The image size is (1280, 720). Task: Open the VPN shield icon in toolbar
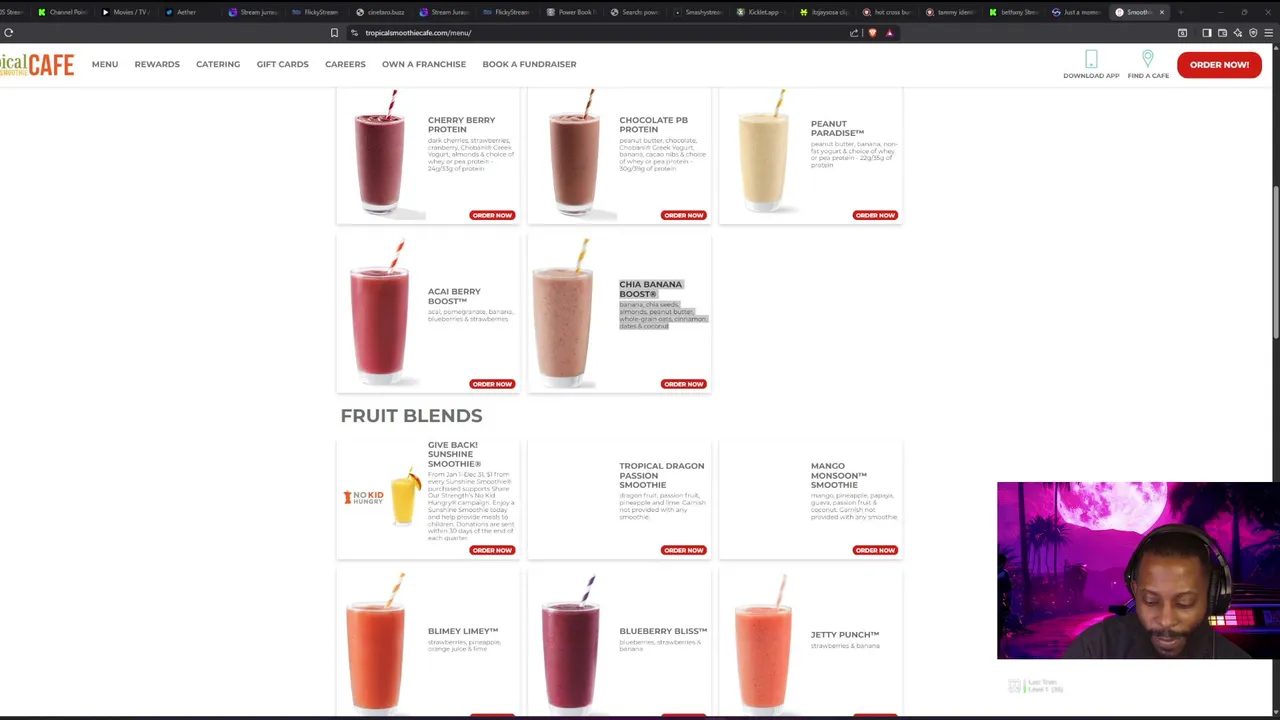click(1253, 33)
